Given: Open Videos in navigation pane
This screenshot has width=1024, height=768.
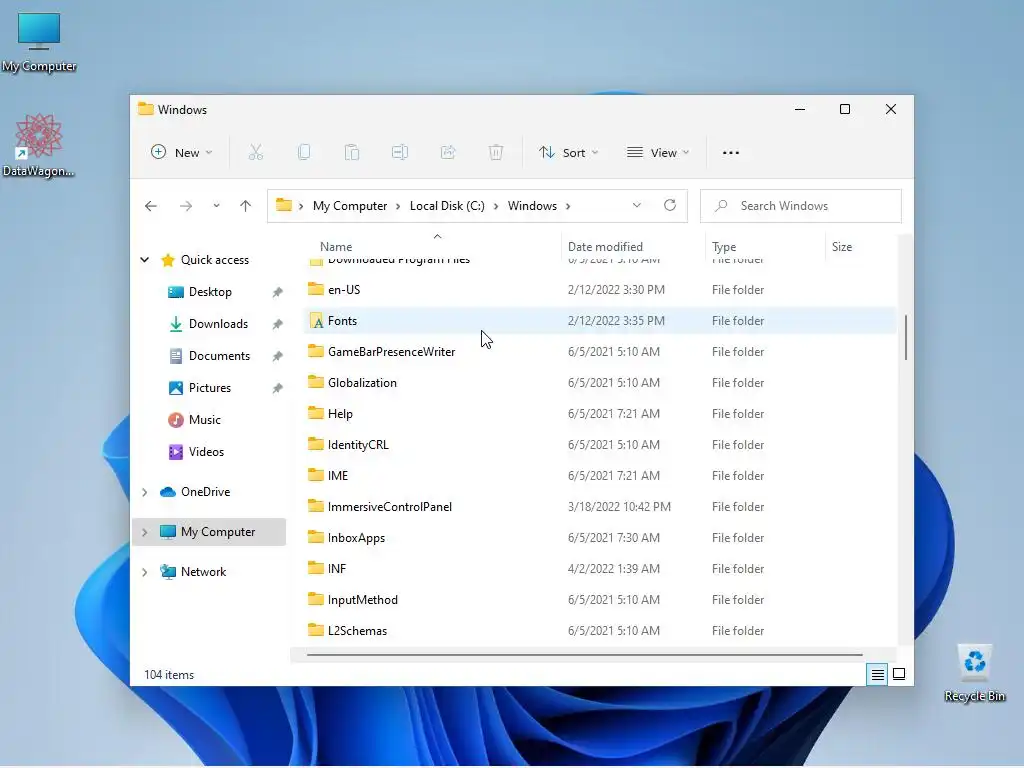Looking at the screenshot, I should tap(206, 452).
